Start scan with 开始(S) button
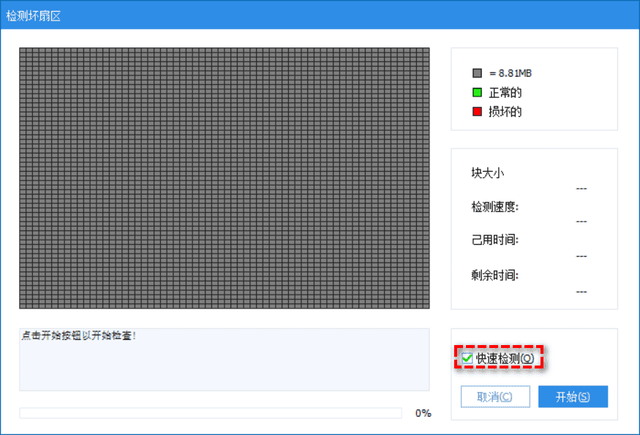The image size is (640, 435). tap(573, 397)
